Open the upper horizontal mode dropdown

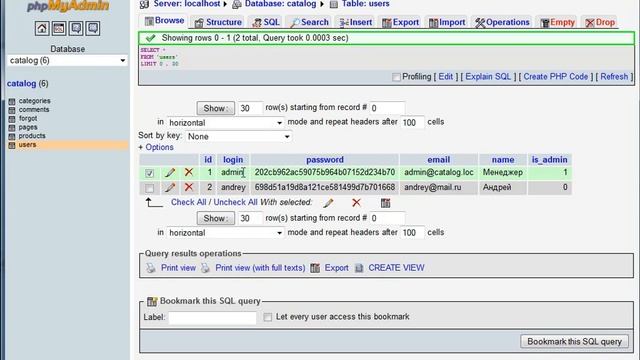(225, 122)
